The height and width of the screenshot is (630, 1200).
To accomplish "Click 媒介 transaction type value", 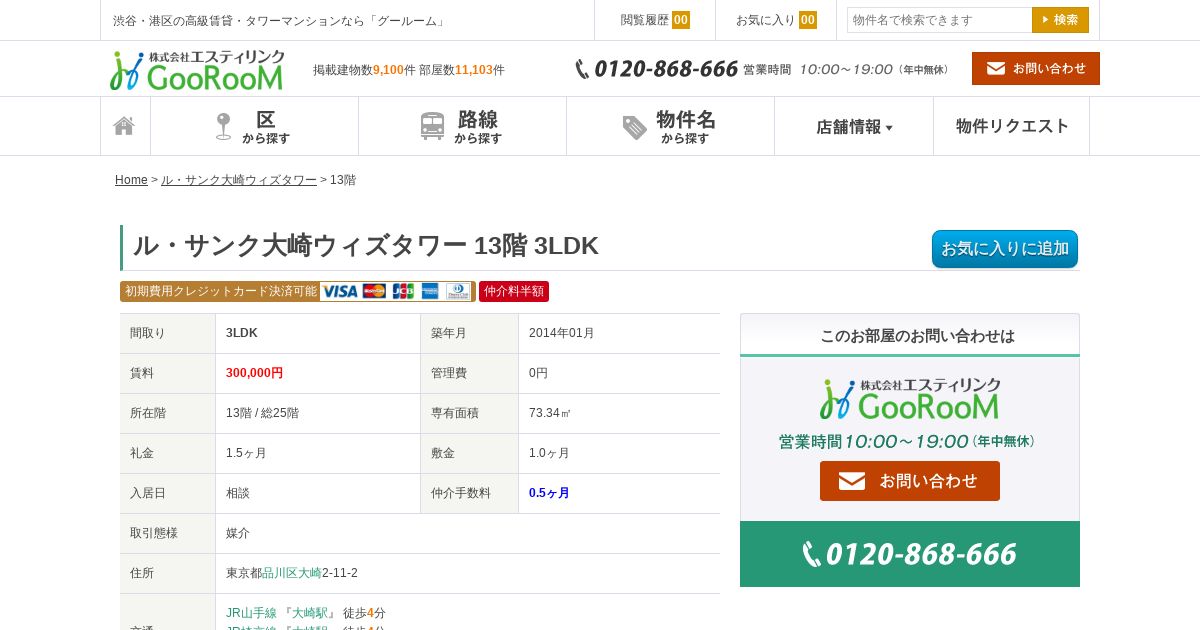I will click(238, 533).
